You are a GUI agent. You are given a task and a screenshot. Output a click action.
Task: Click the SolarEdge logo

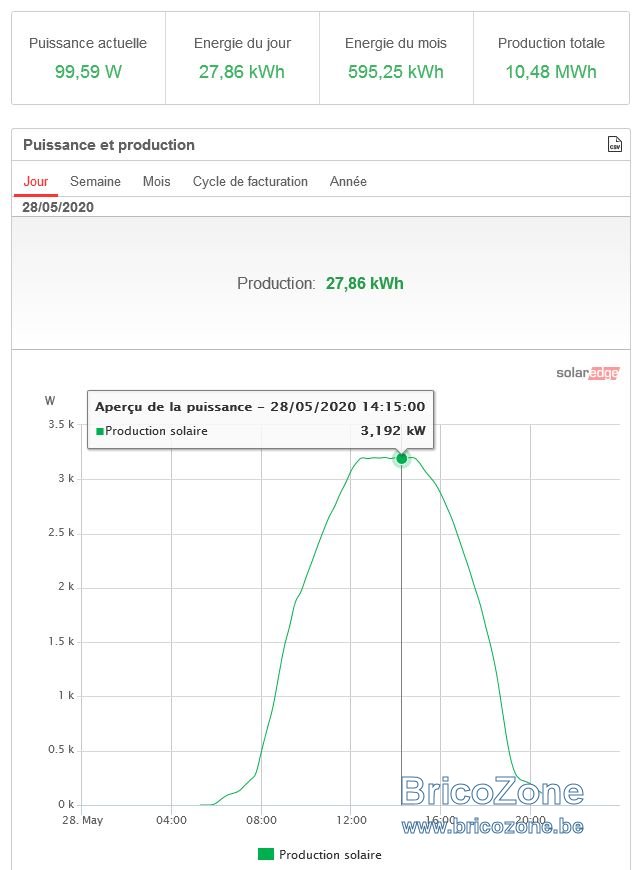point(588,373)
